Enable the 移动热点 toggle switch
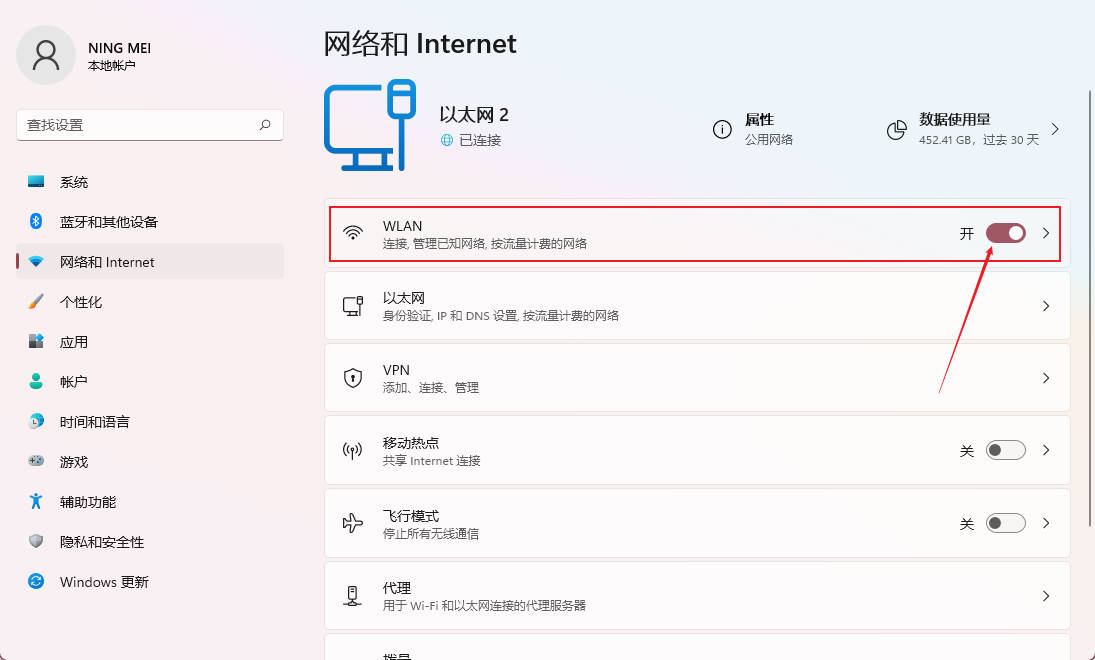Image resolution: width=1095 pixels, height=660 pixels. 1006,450
